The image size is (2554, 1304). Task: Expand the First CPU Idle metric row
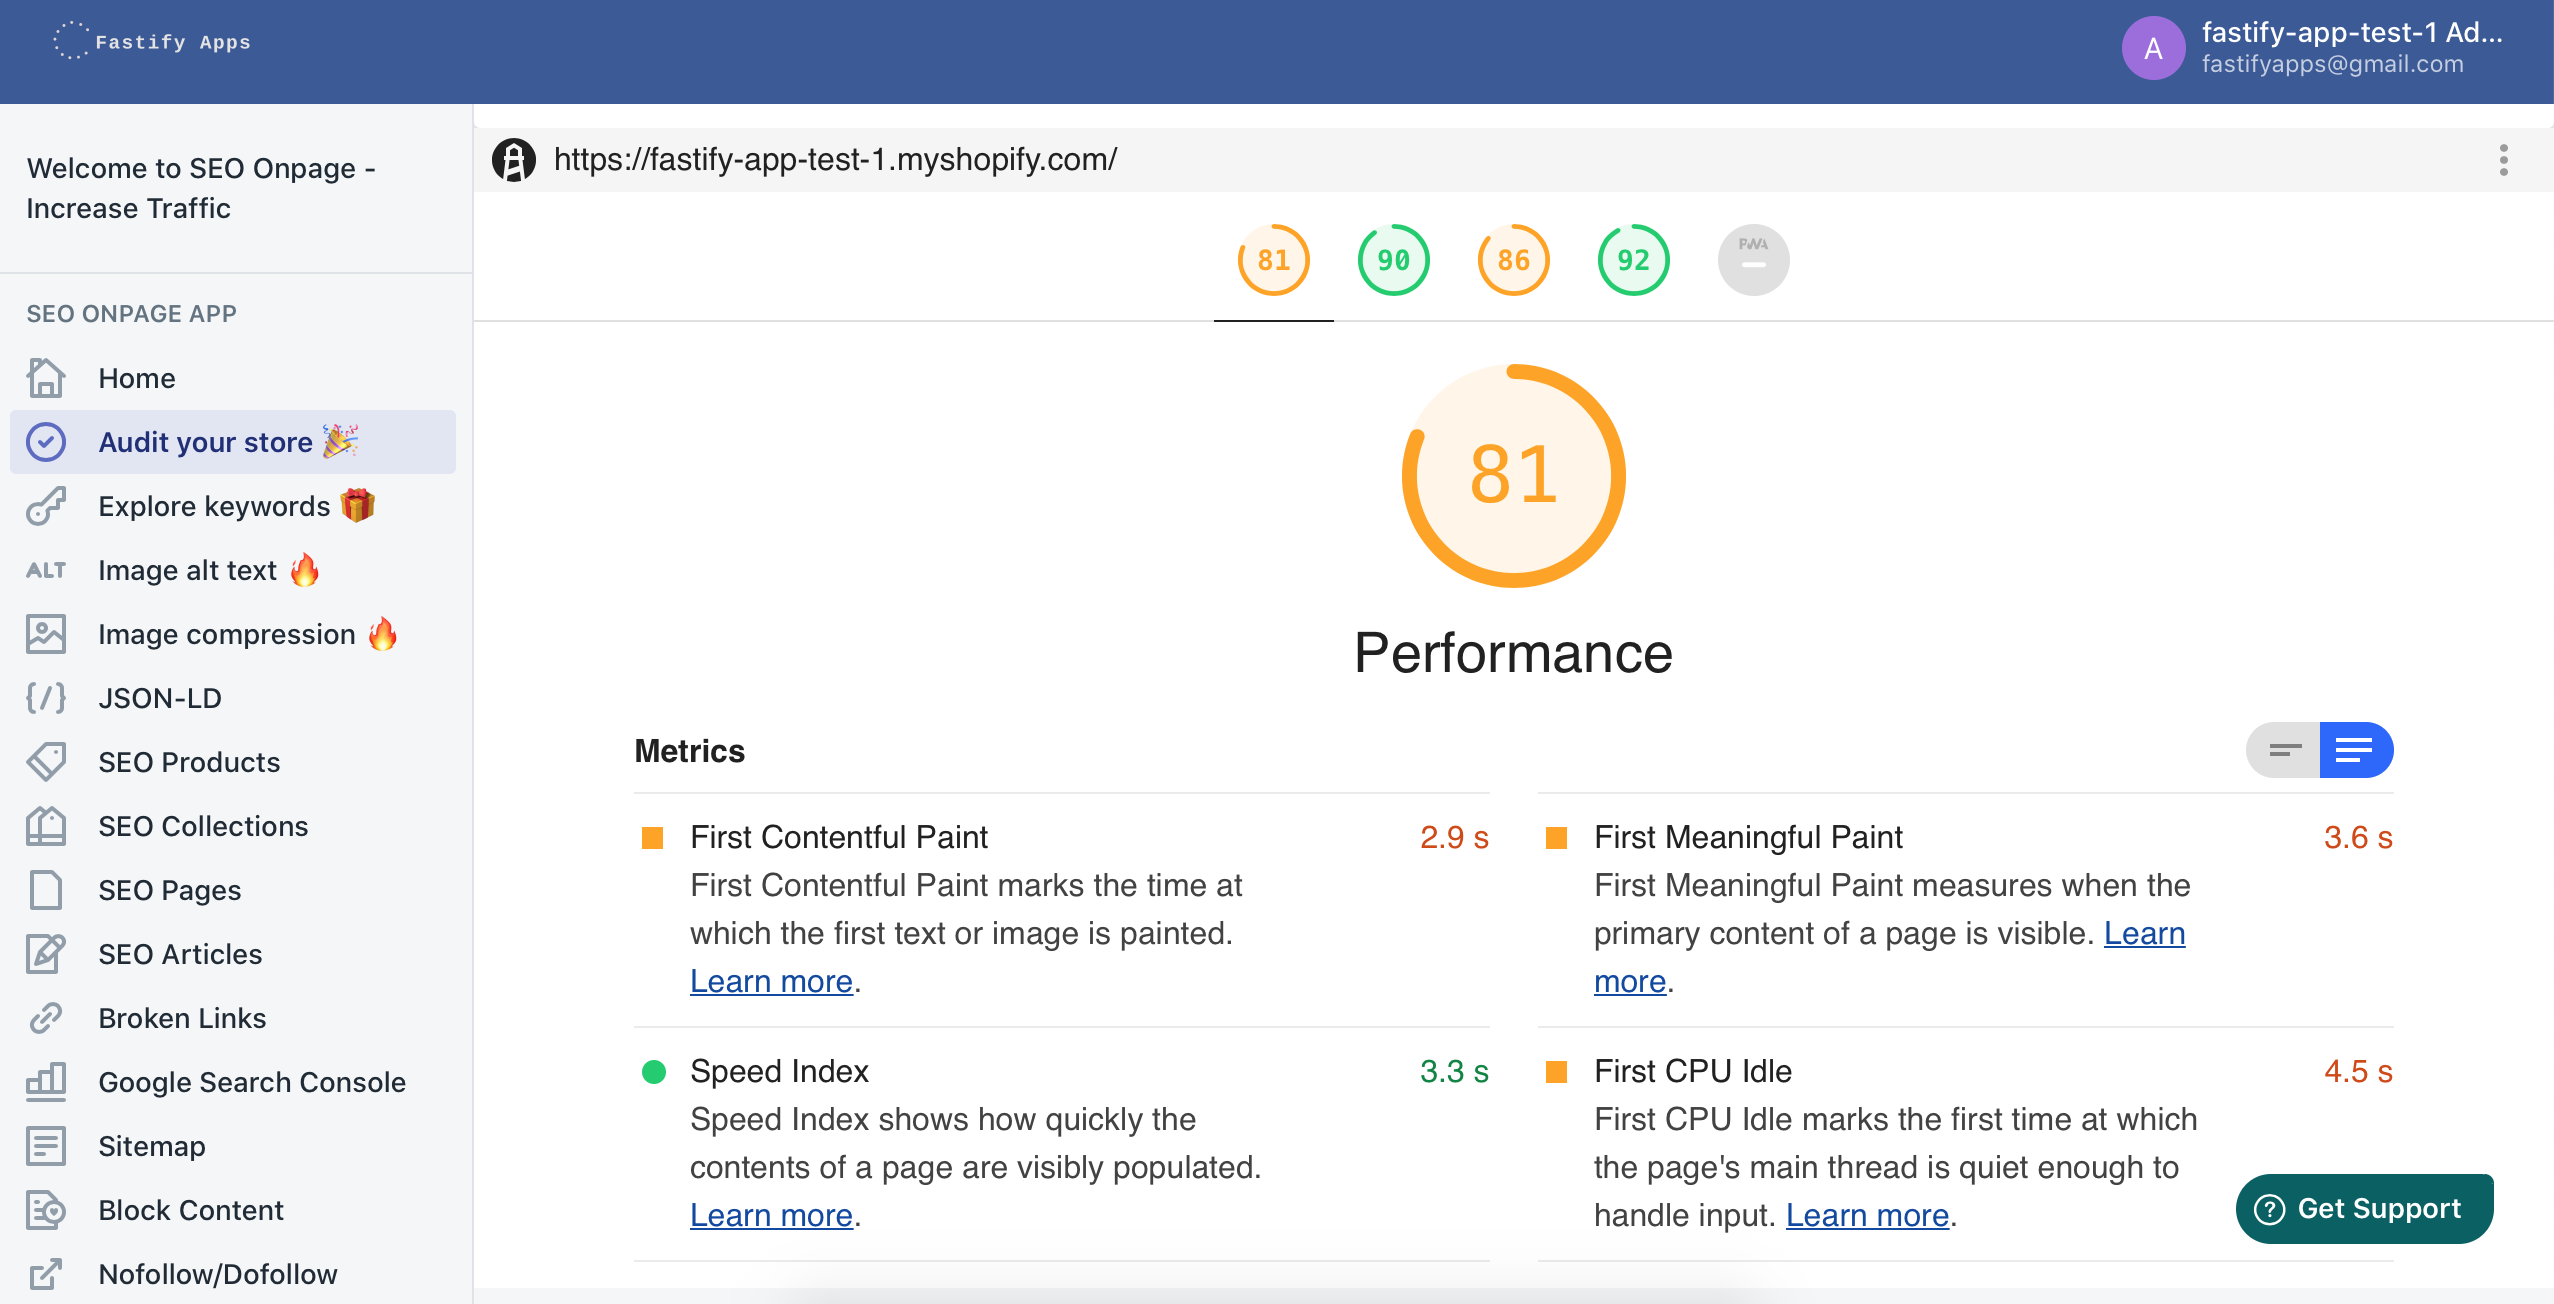1692,1071
